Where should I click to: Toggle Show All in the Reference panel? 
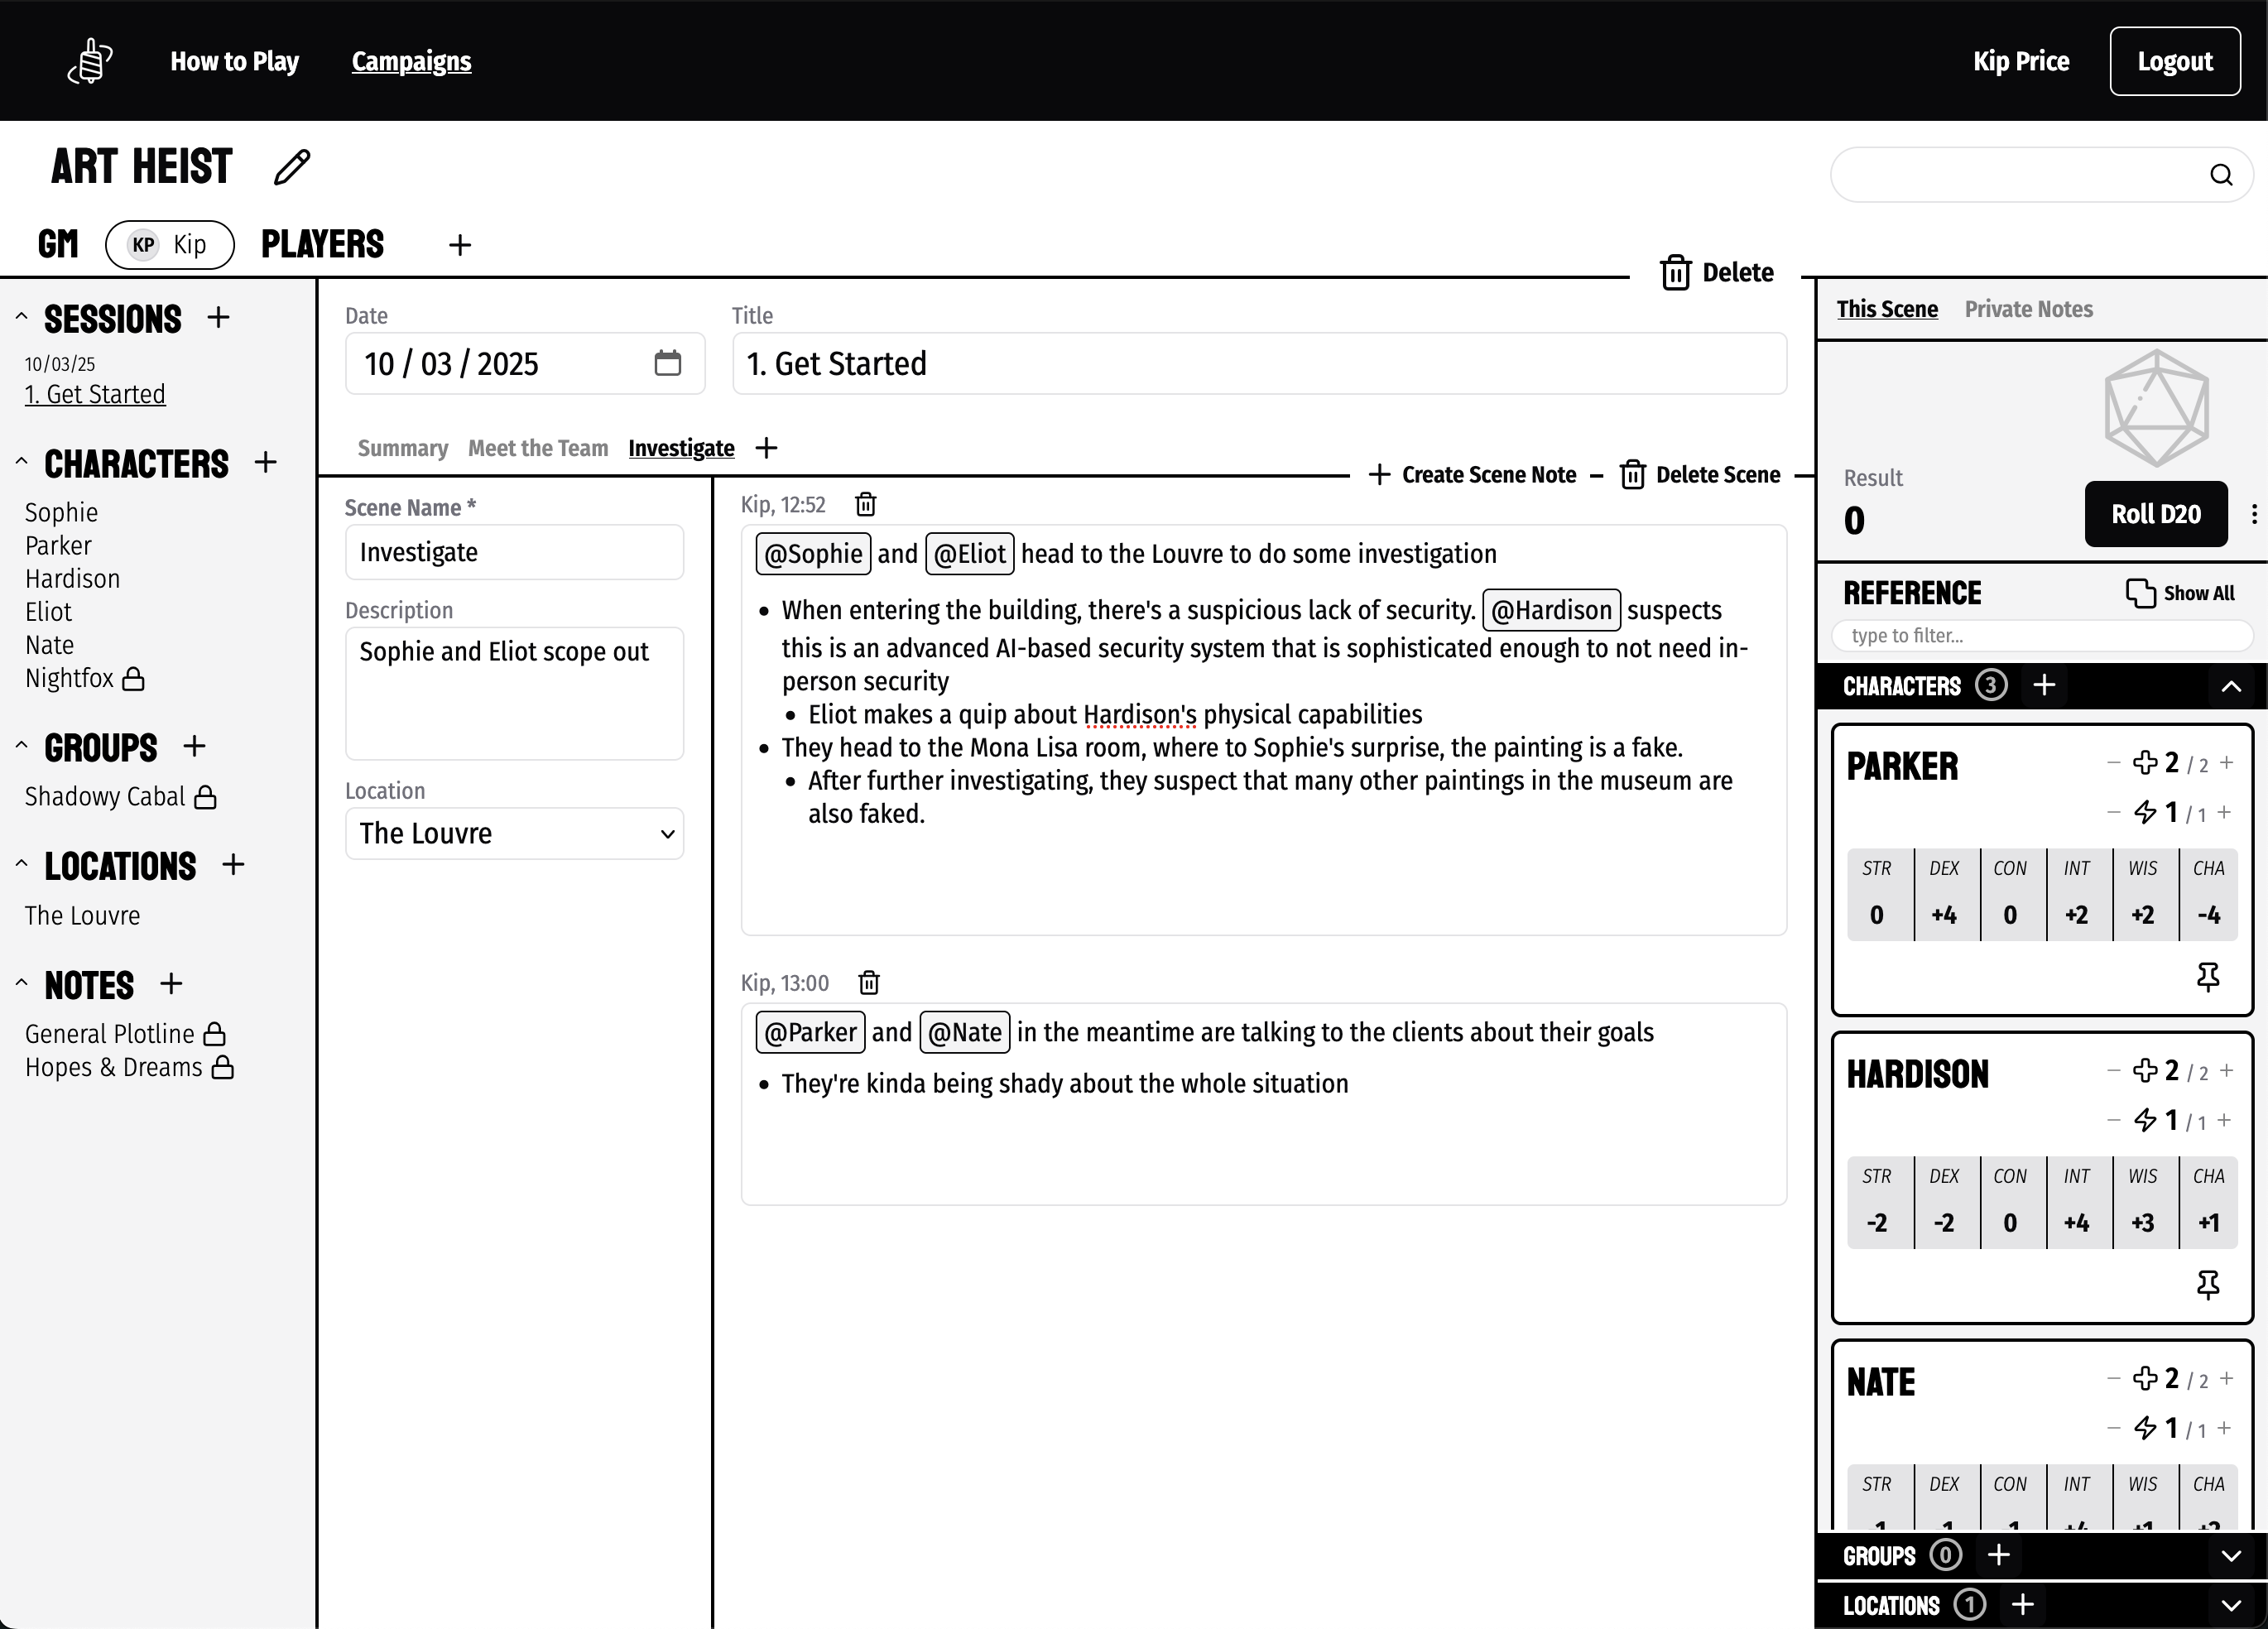pos(2180,593)
